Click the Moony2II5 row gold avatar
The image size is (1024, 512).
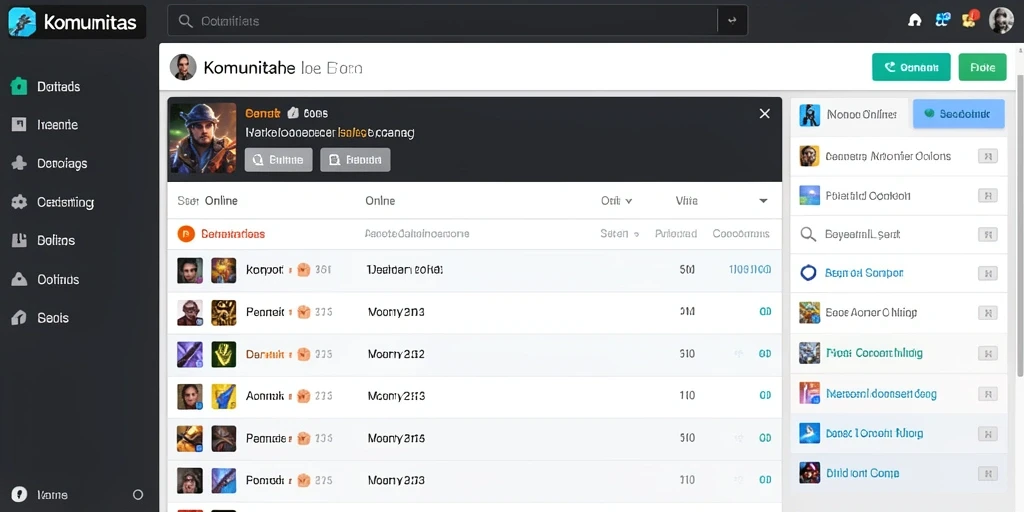click(190, 438)
